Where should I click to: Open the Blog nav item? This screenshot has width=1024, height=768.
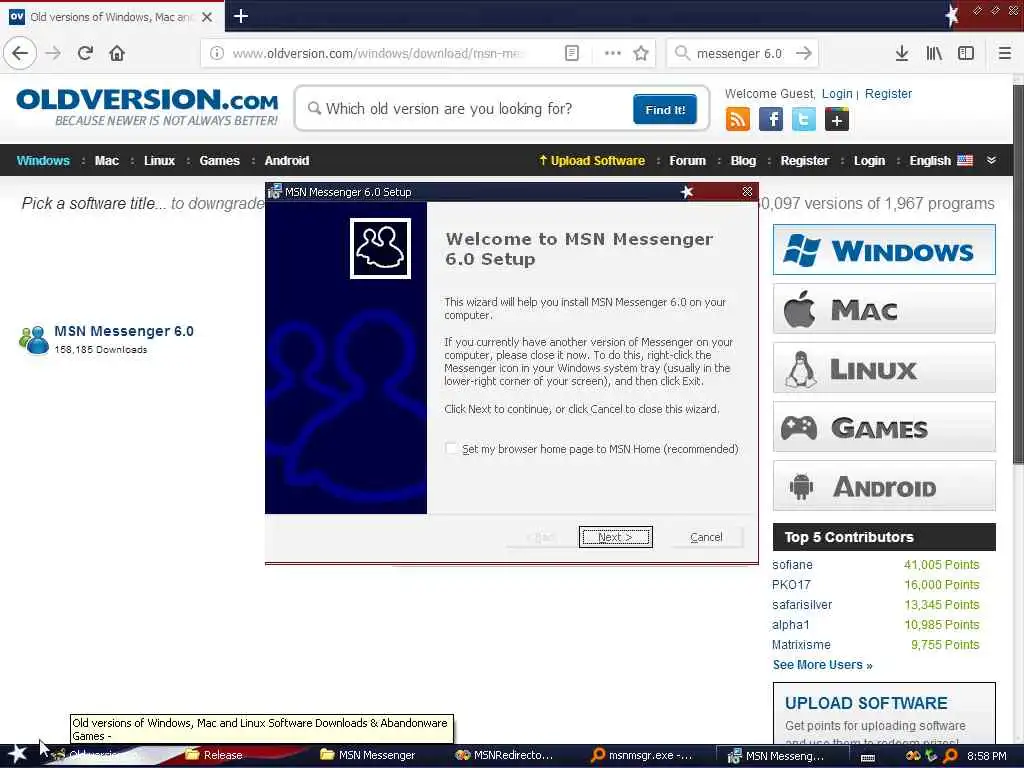click(x=743, y=161)
